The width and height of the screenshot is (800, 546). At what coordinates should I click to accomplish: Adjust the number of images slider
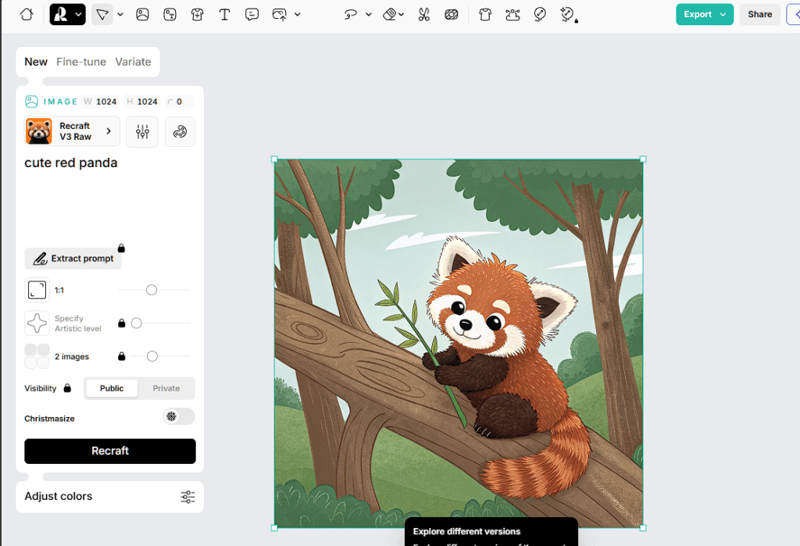coord(152,356)
